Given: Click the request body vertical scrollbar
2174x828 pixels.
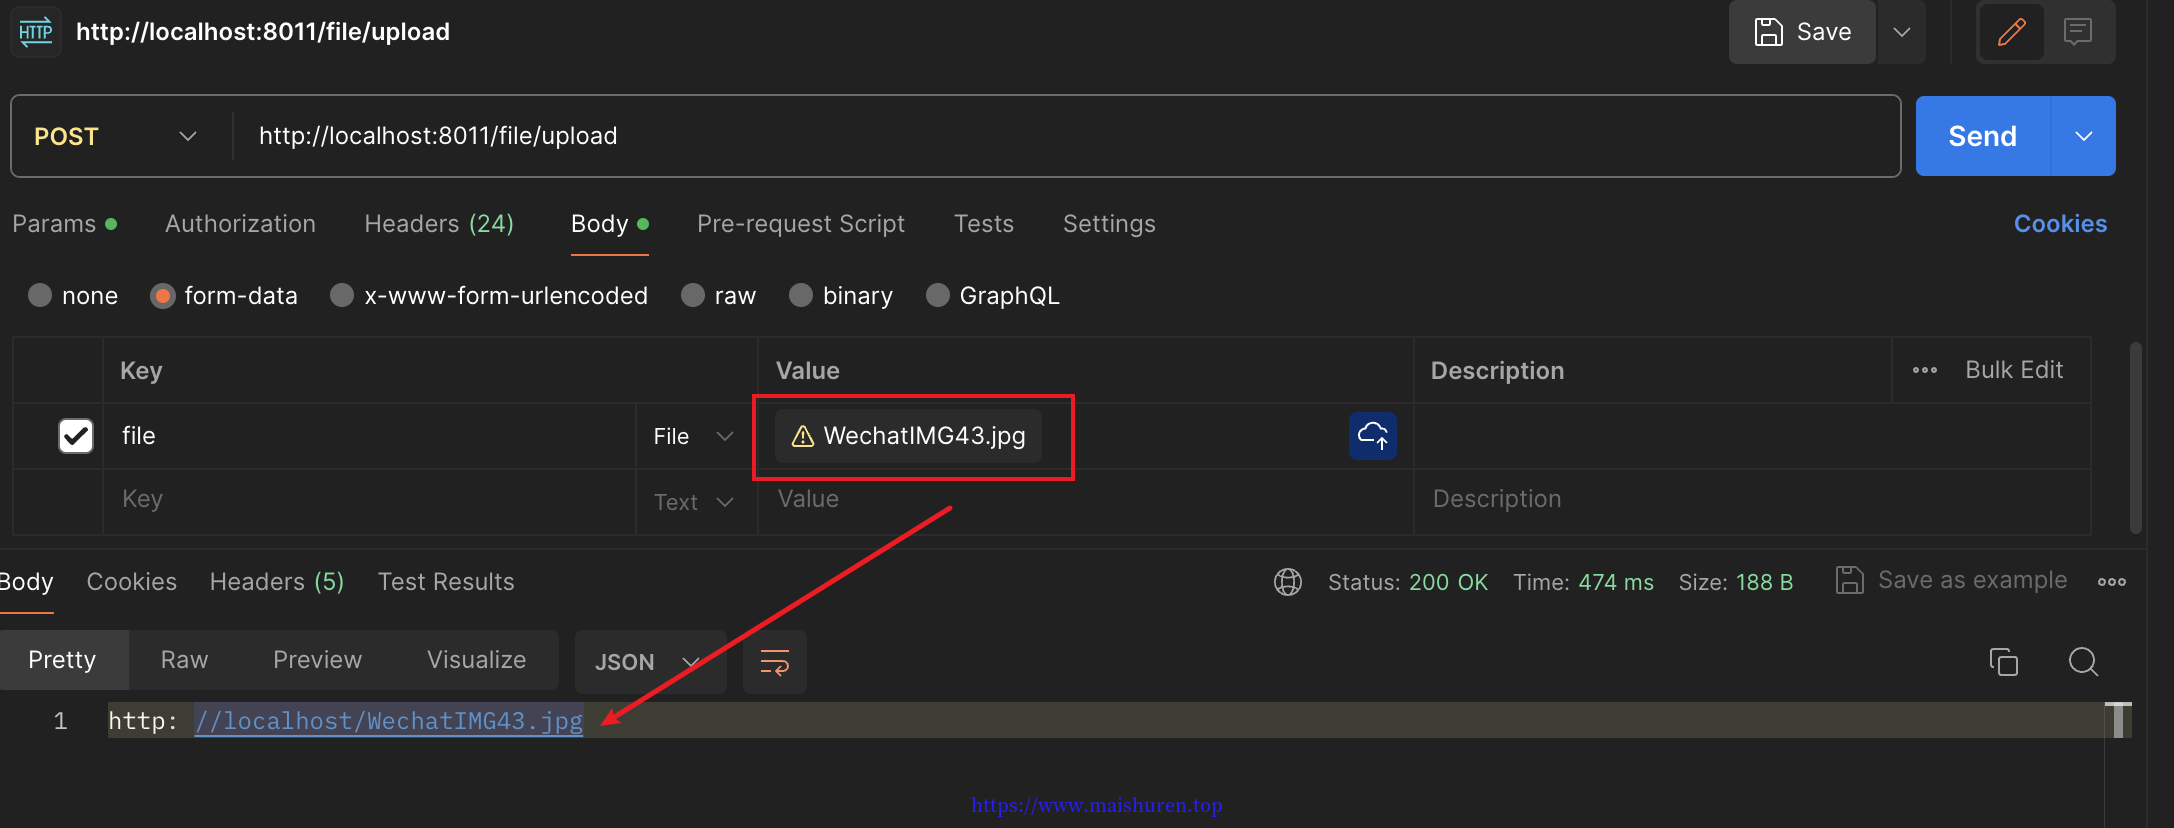Looking at the screenshot, I should click(2136, 438).
